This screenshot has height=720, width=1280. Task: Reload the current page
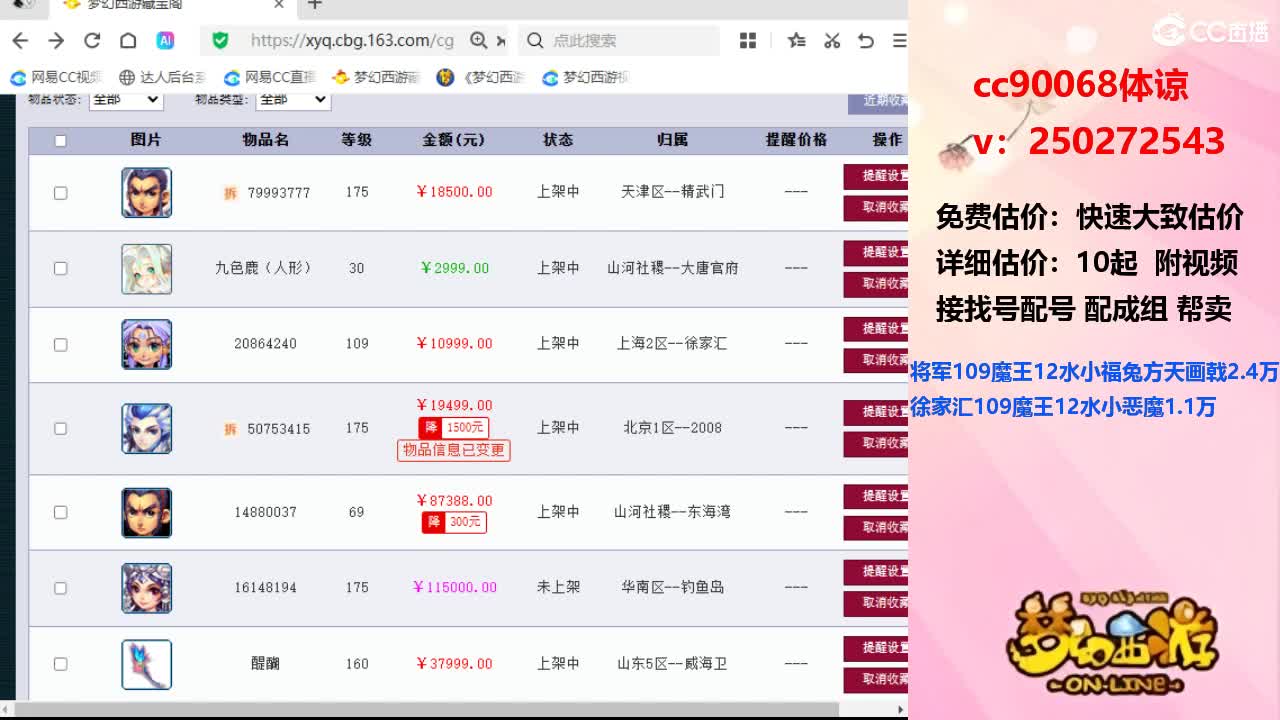[x=92, y=40]
